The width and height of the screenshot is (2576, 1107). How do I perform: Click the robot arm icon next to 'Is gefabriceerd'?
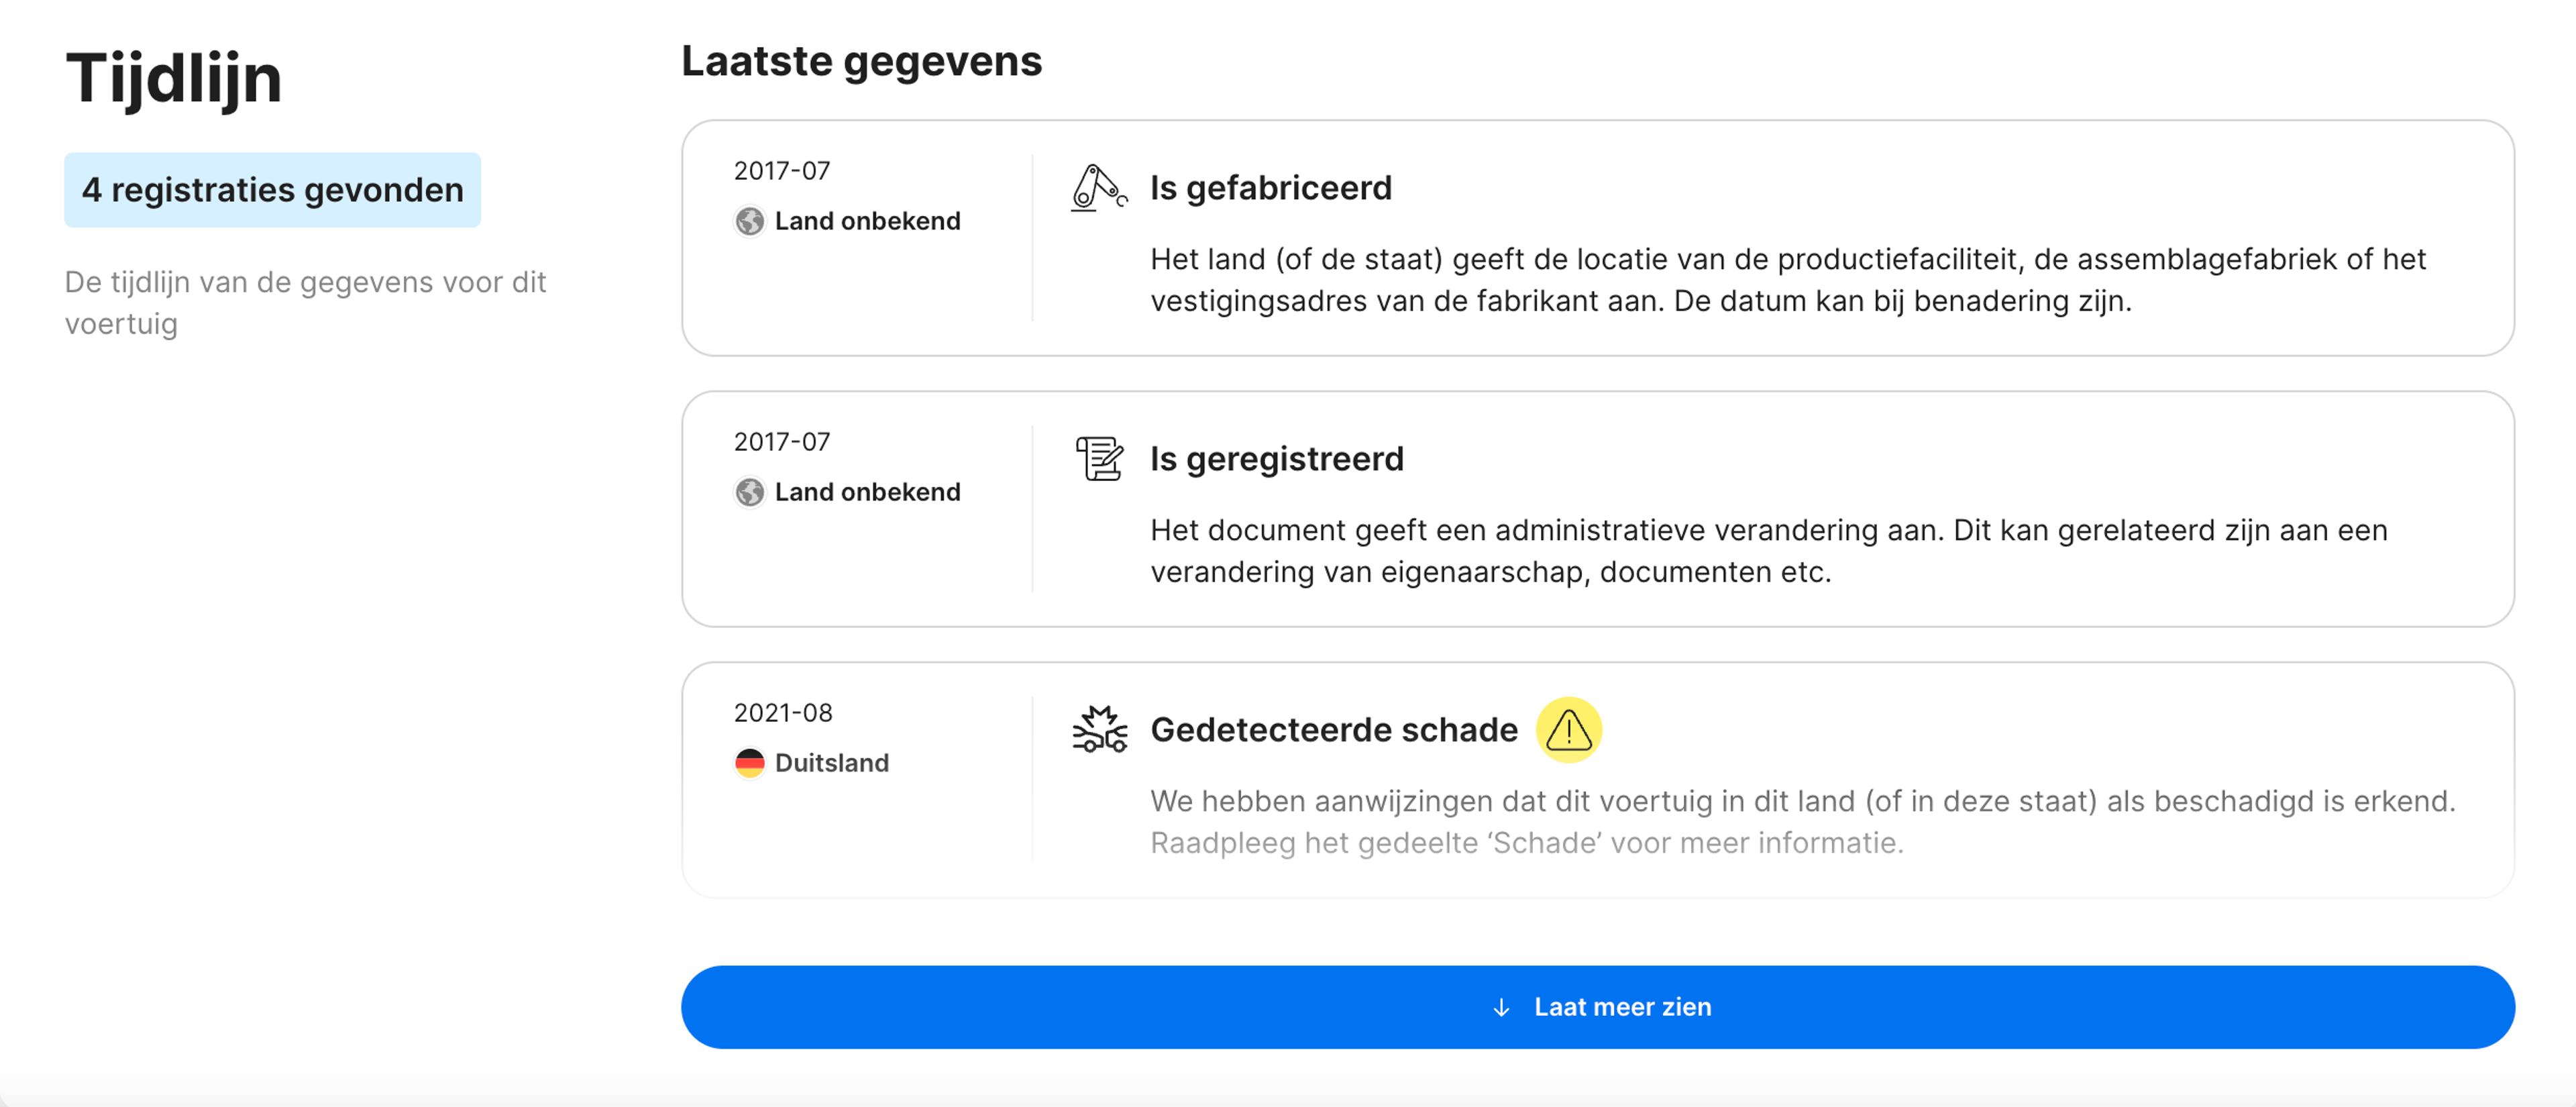point(1099,188)
